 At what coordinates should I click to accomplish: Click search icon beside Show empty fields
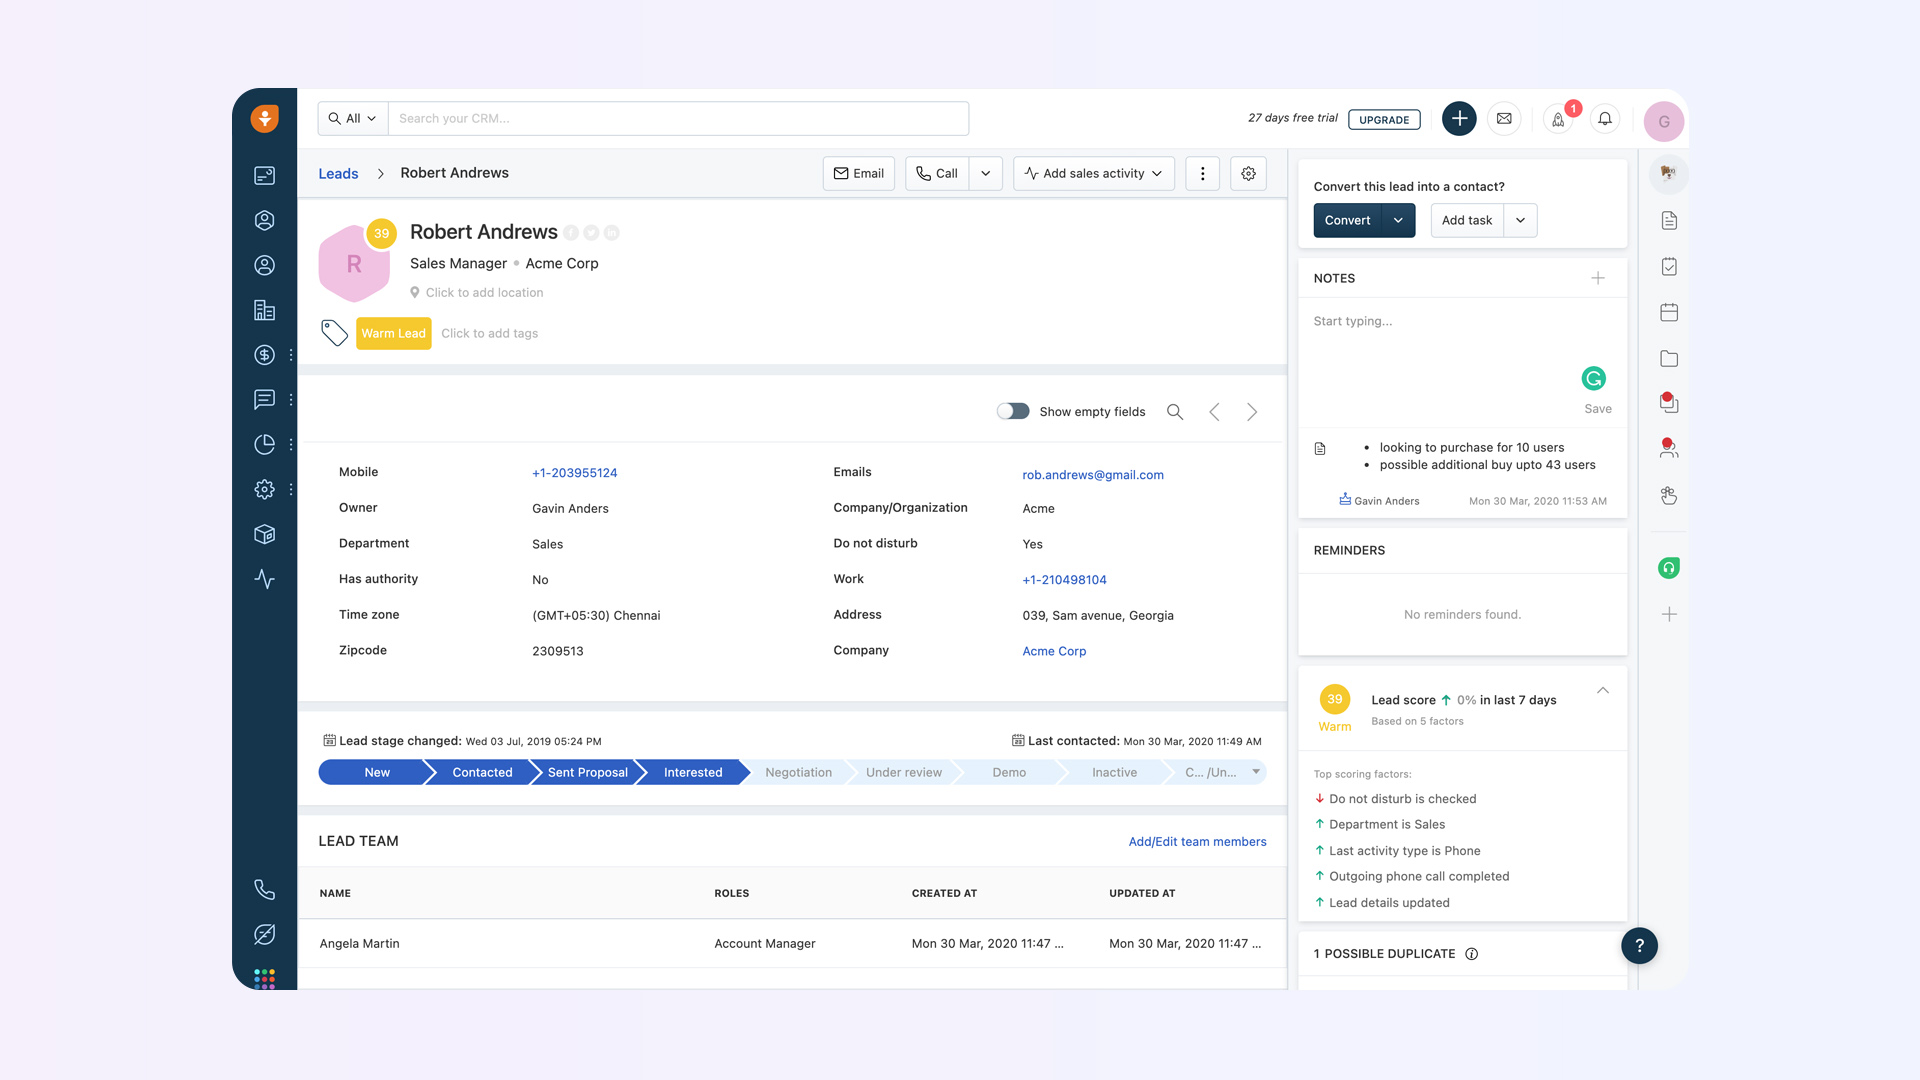tap(1175, 412)
